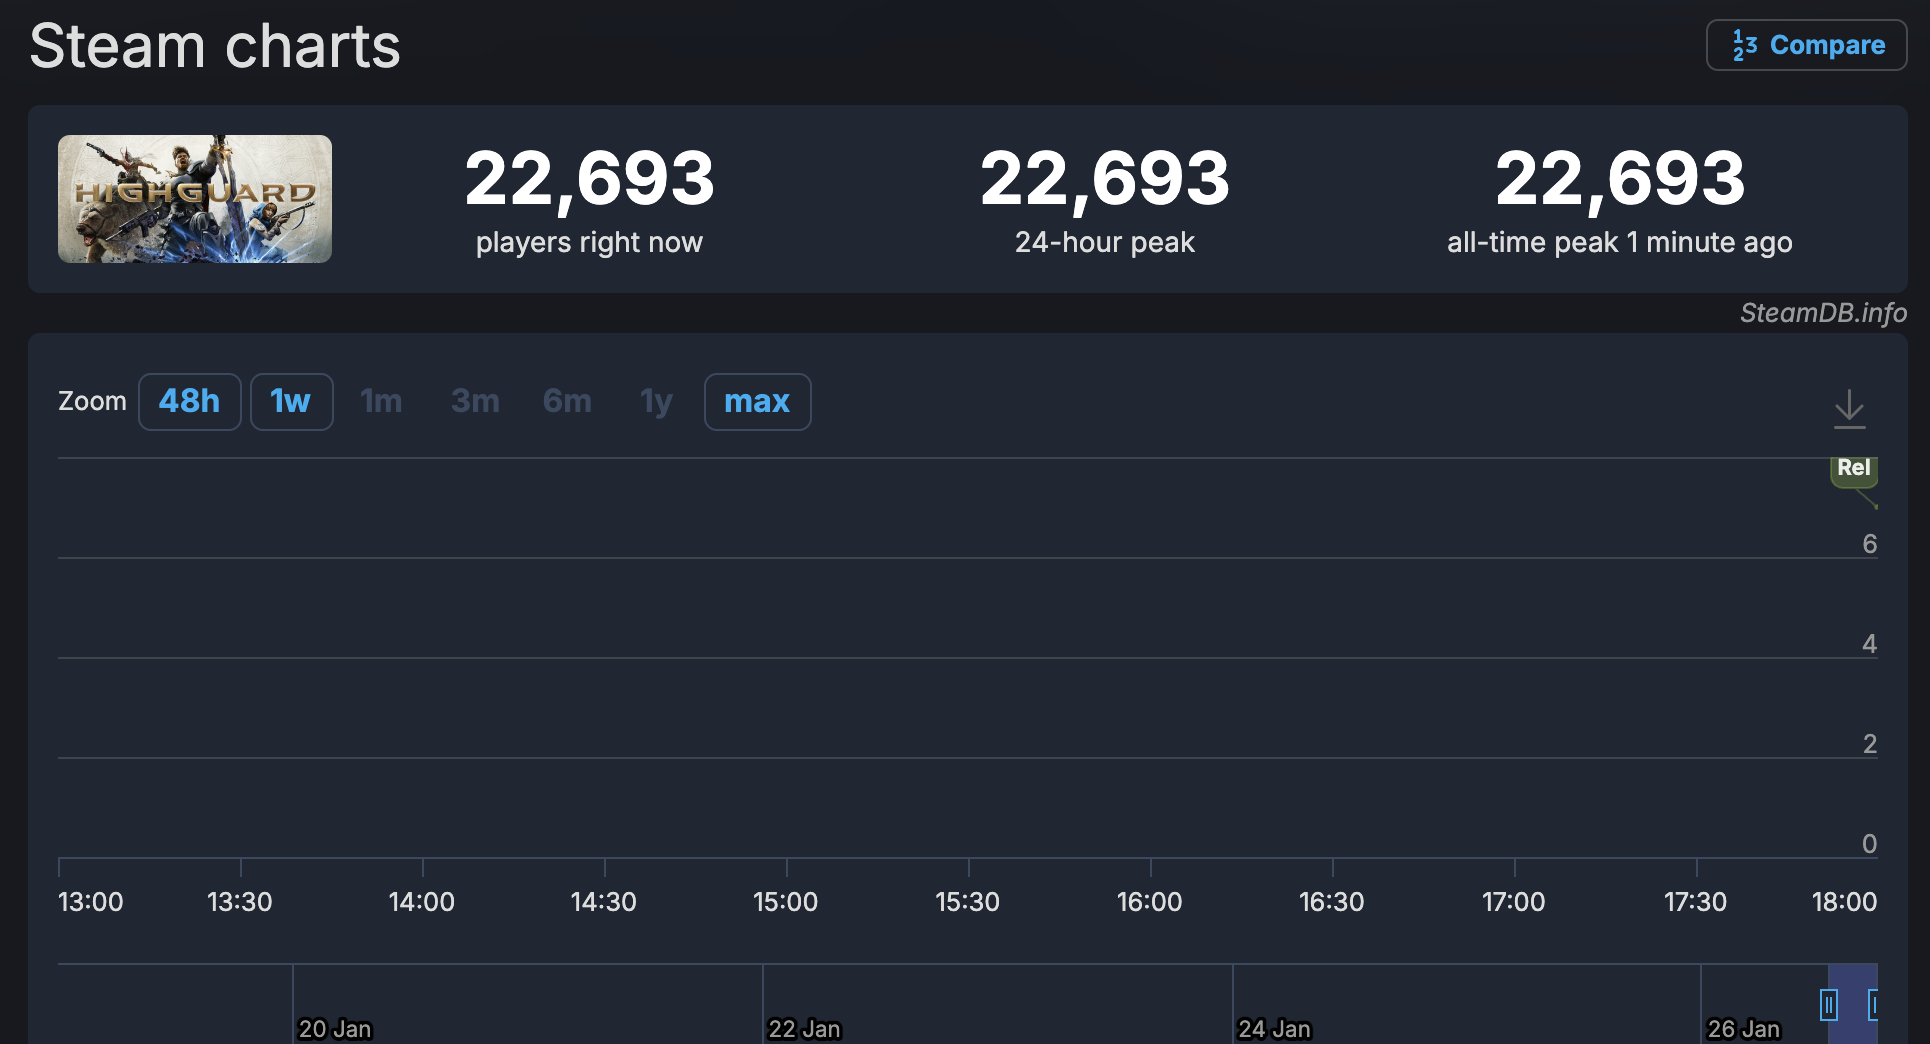Click the 20 Jan navigator date
The image size is (1930, 1044).
point(334,1029)
